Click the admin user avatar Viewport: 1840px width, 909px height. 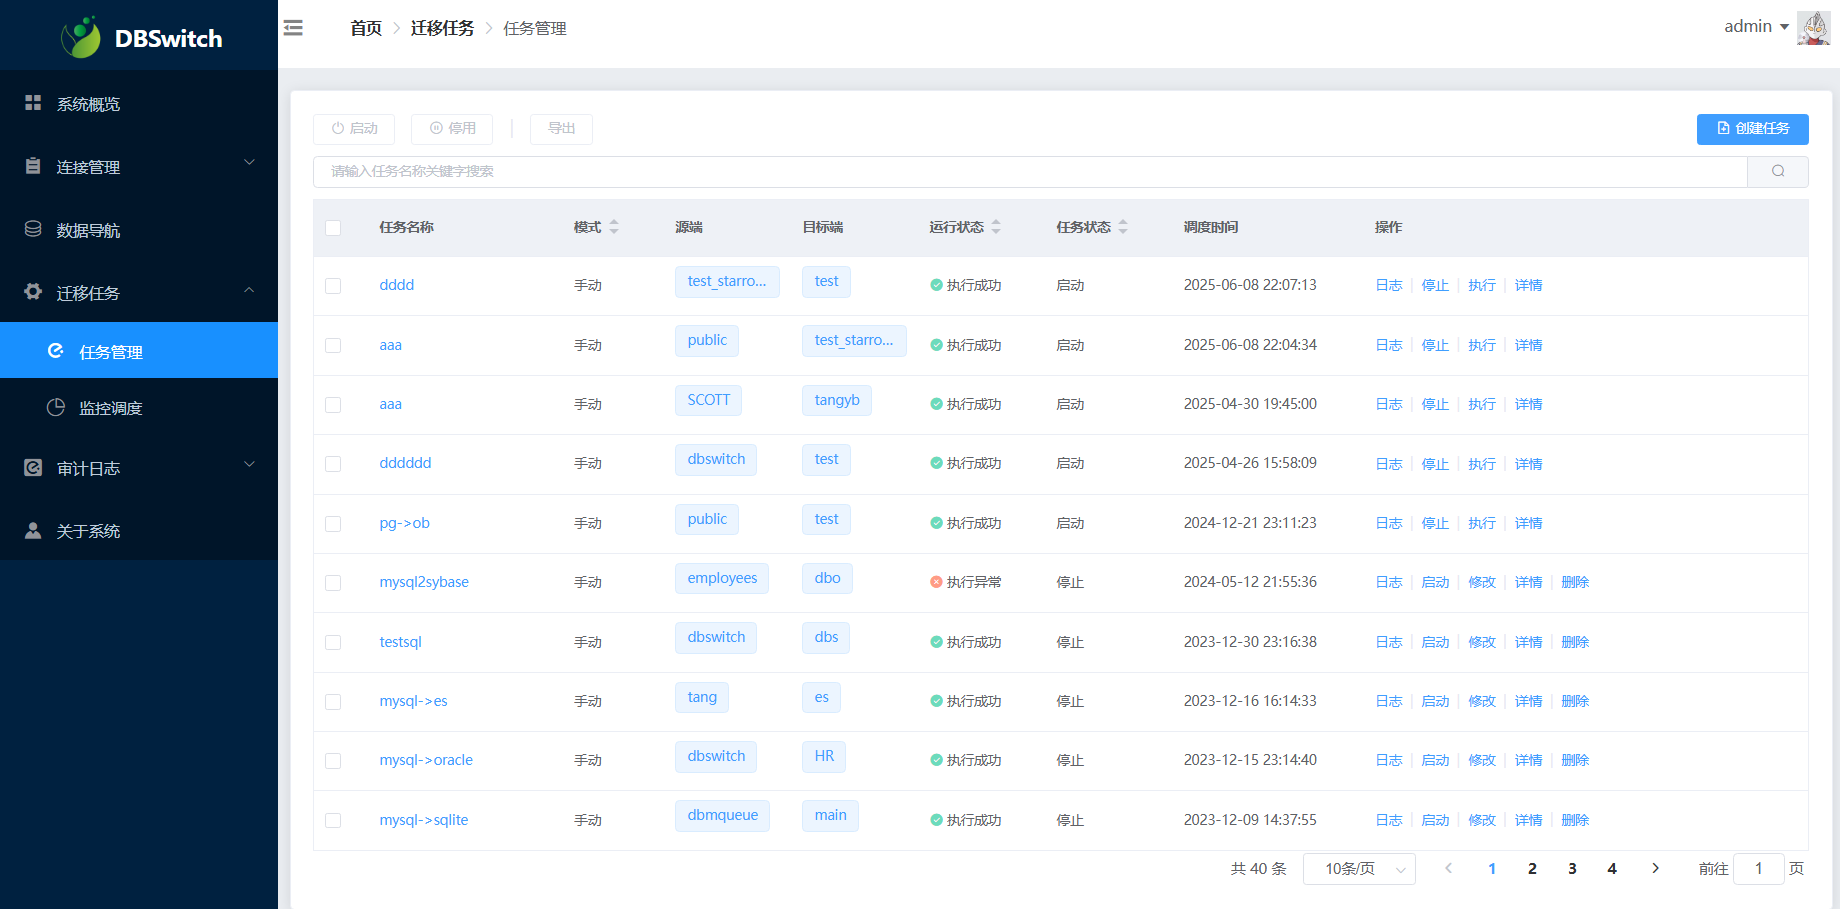[x=1812, y=27]
